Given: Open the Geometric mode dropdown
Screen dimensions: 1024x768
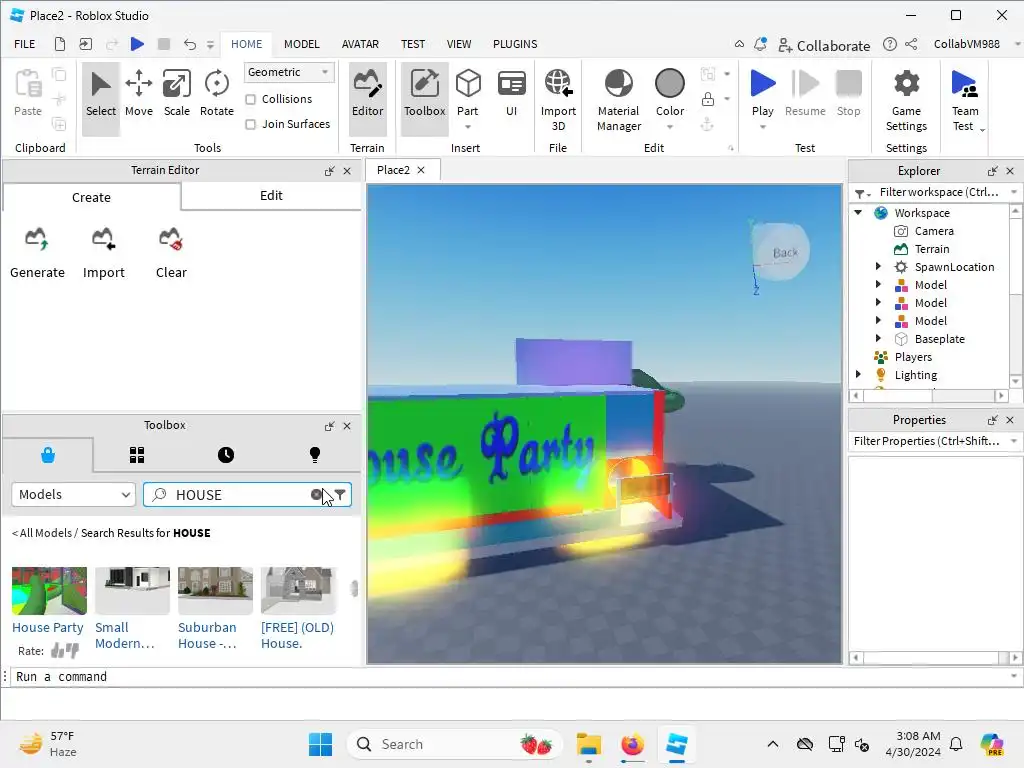Looking at the screenshot, I should [289, 72].
